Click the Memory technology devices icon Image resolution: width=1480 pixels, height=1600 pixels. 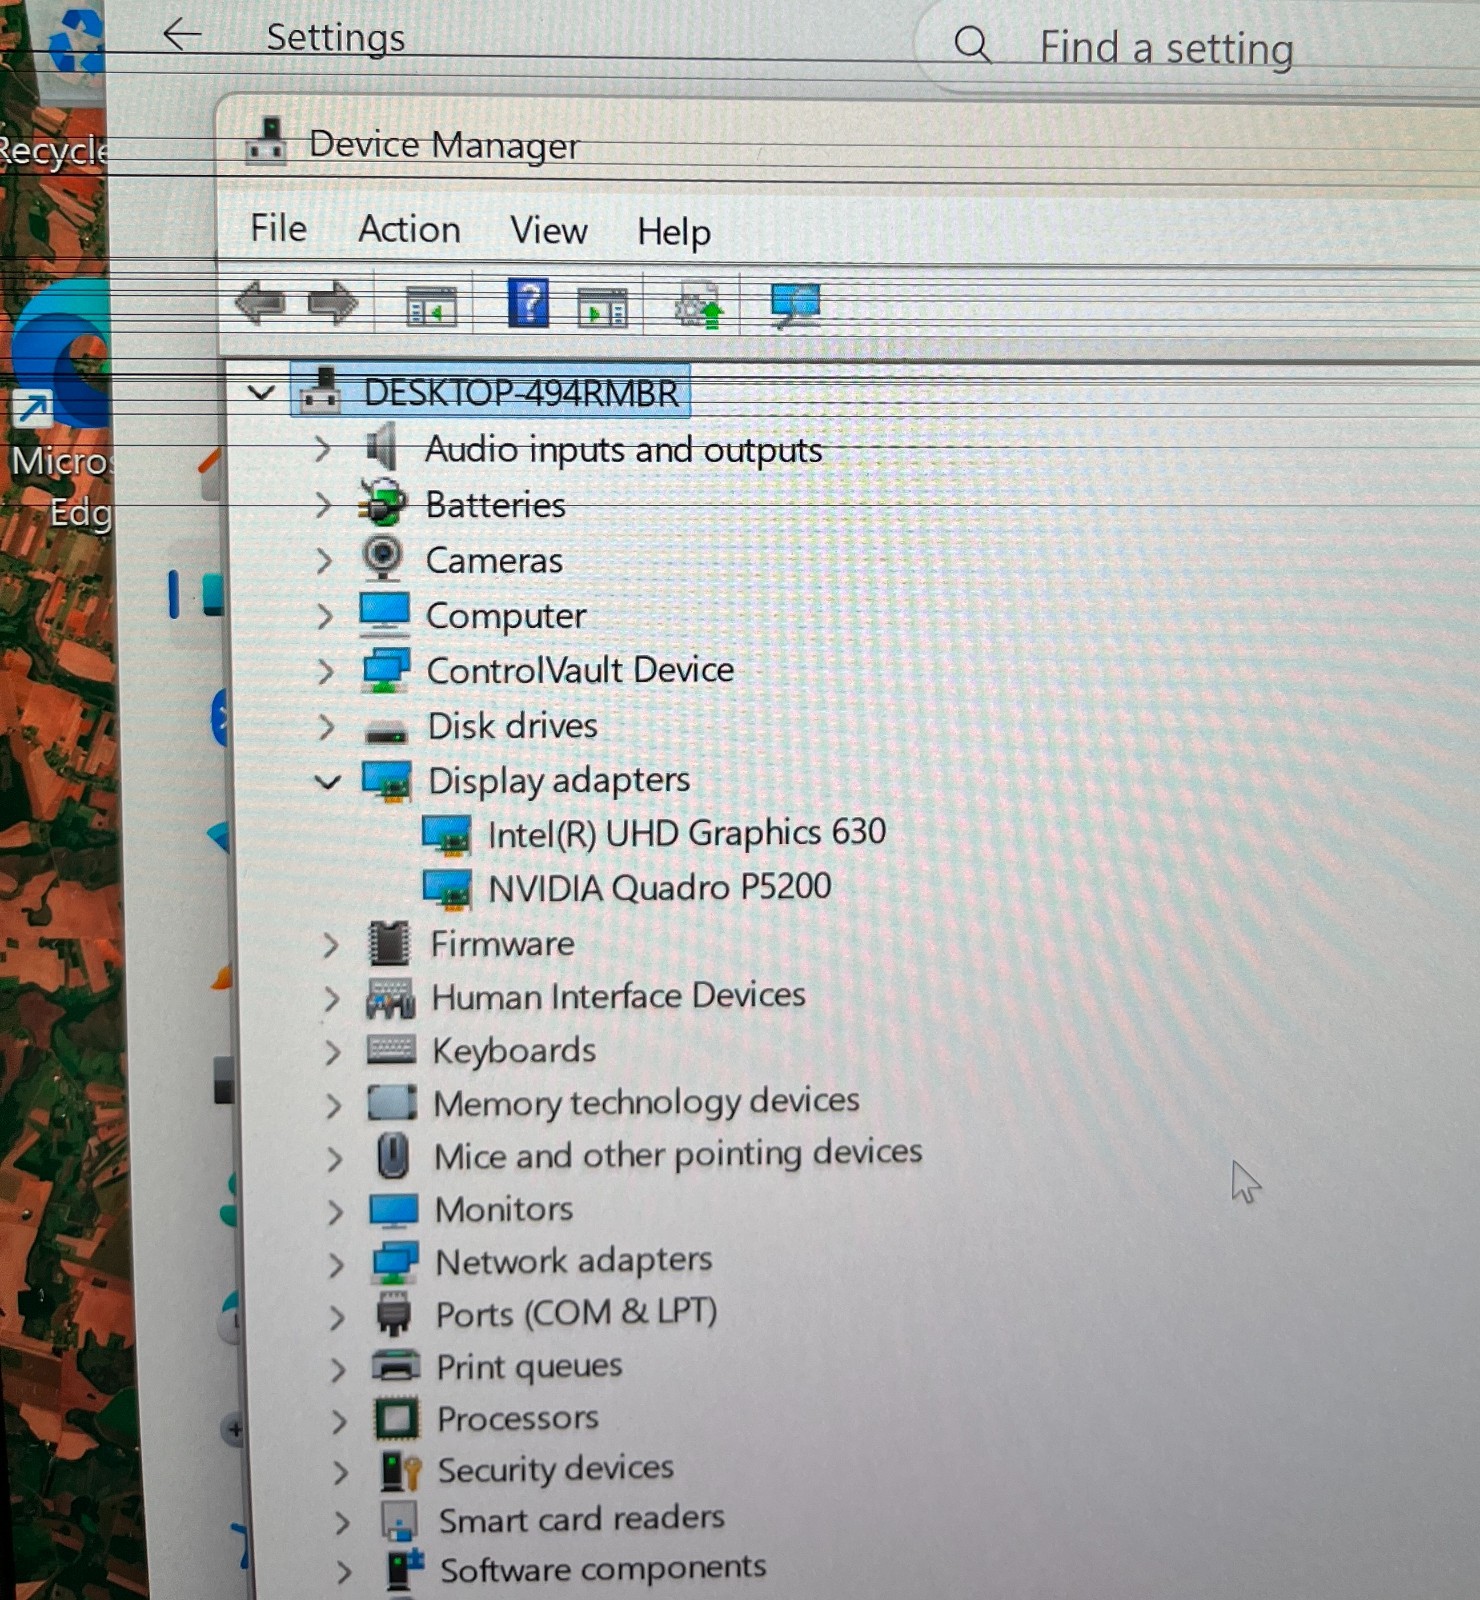[x=392, y=1103]
